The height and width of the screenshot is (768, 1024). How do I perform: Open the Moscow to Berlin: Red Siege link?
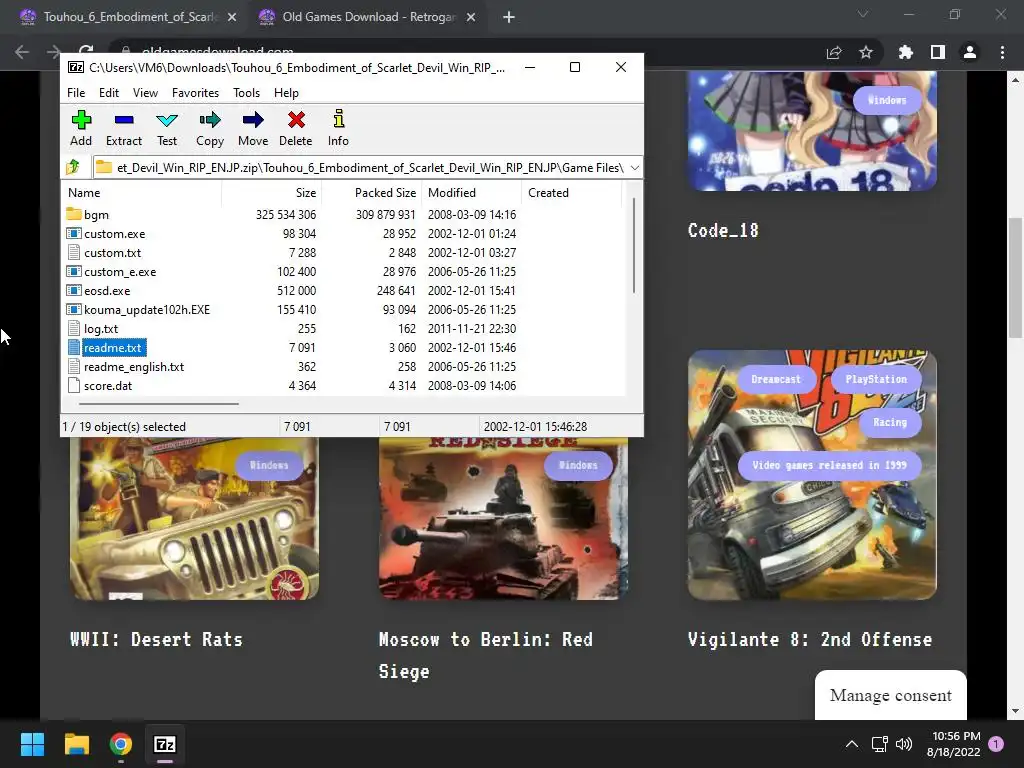486,655
